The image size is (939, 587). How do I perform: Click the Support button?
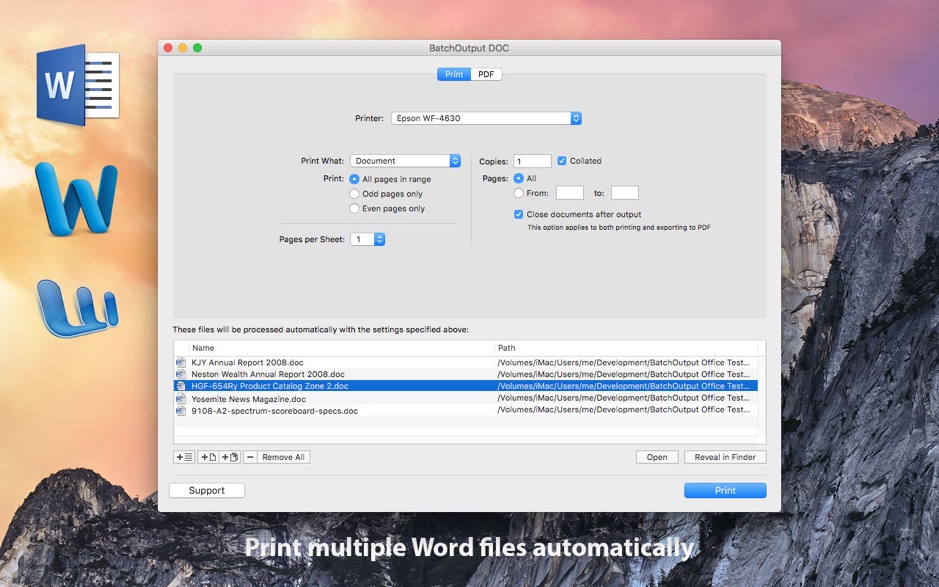[207, 490]
